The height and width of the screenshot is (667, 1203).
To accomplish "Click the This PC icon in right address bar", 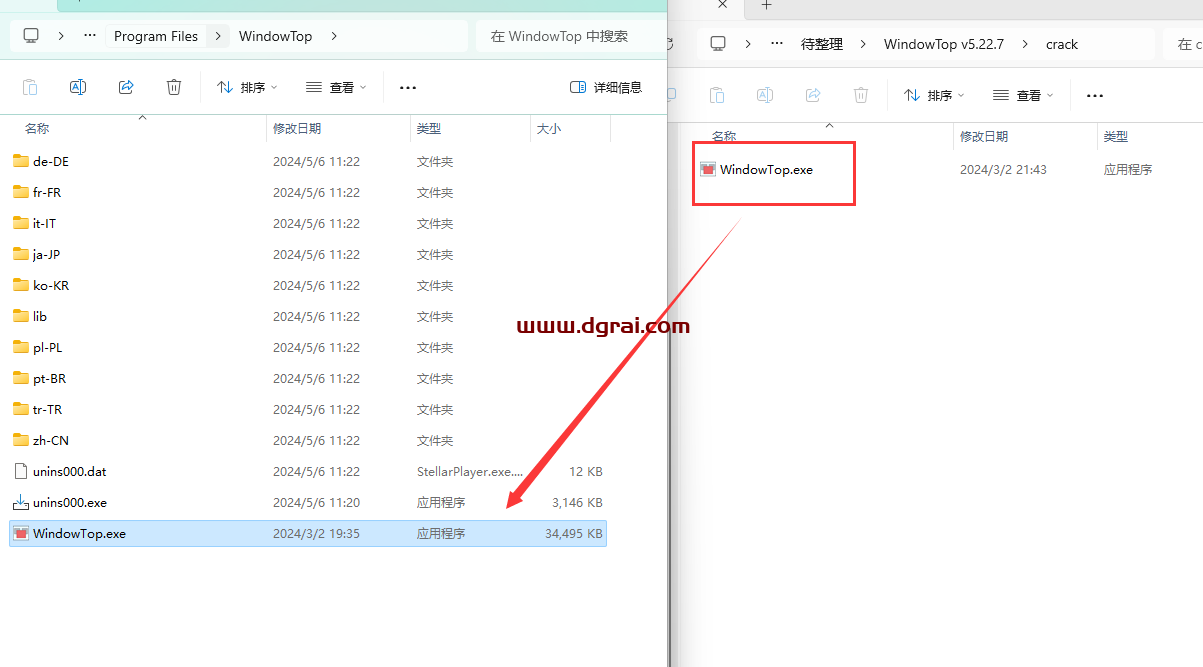I will pyautogui.click(x=718, y=44).
